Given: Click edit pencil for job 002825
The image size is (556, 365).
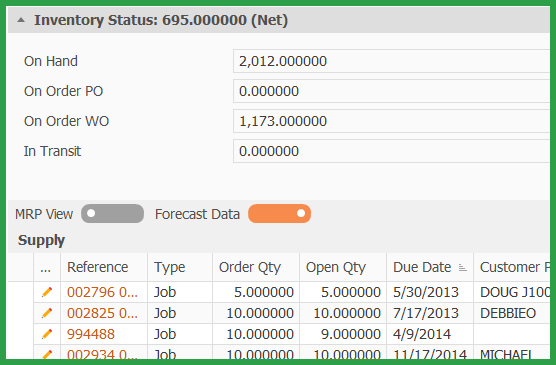Looking at the screenshot, I should 47,313.
